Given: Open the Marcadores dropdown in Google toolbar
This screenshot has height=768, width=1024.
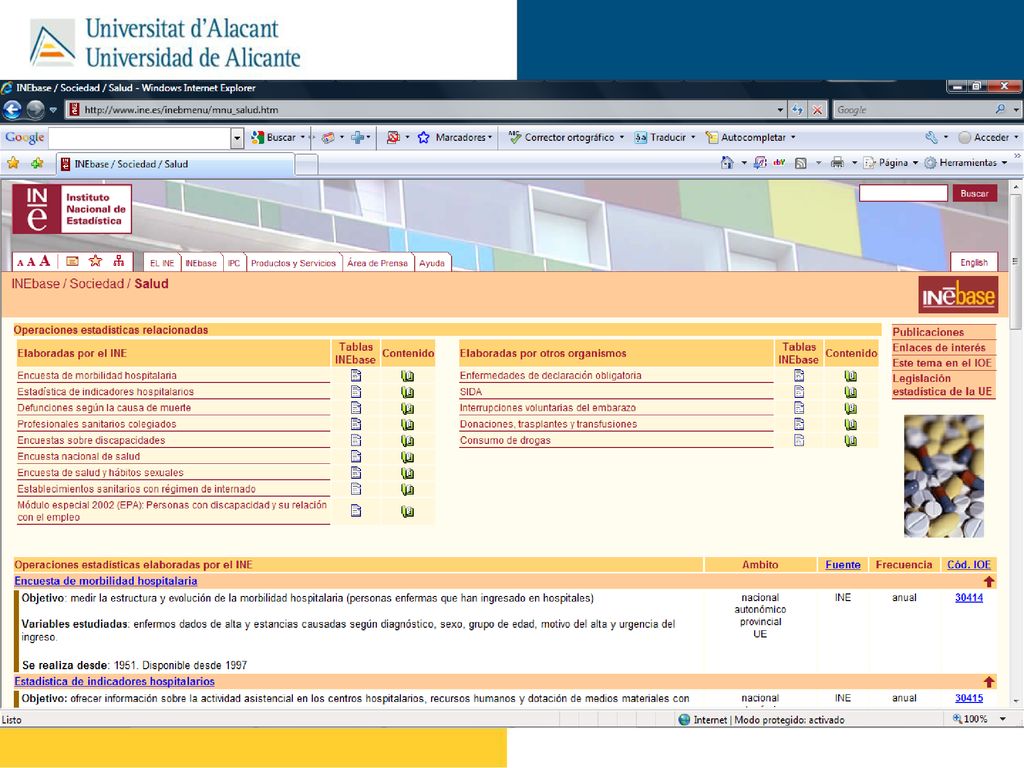Looking at the screenshot, I should (x=489, y=137).
